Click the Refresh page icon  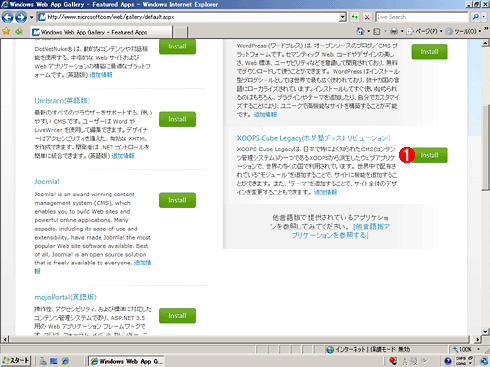pyautogui.click(x=355, y=17)
